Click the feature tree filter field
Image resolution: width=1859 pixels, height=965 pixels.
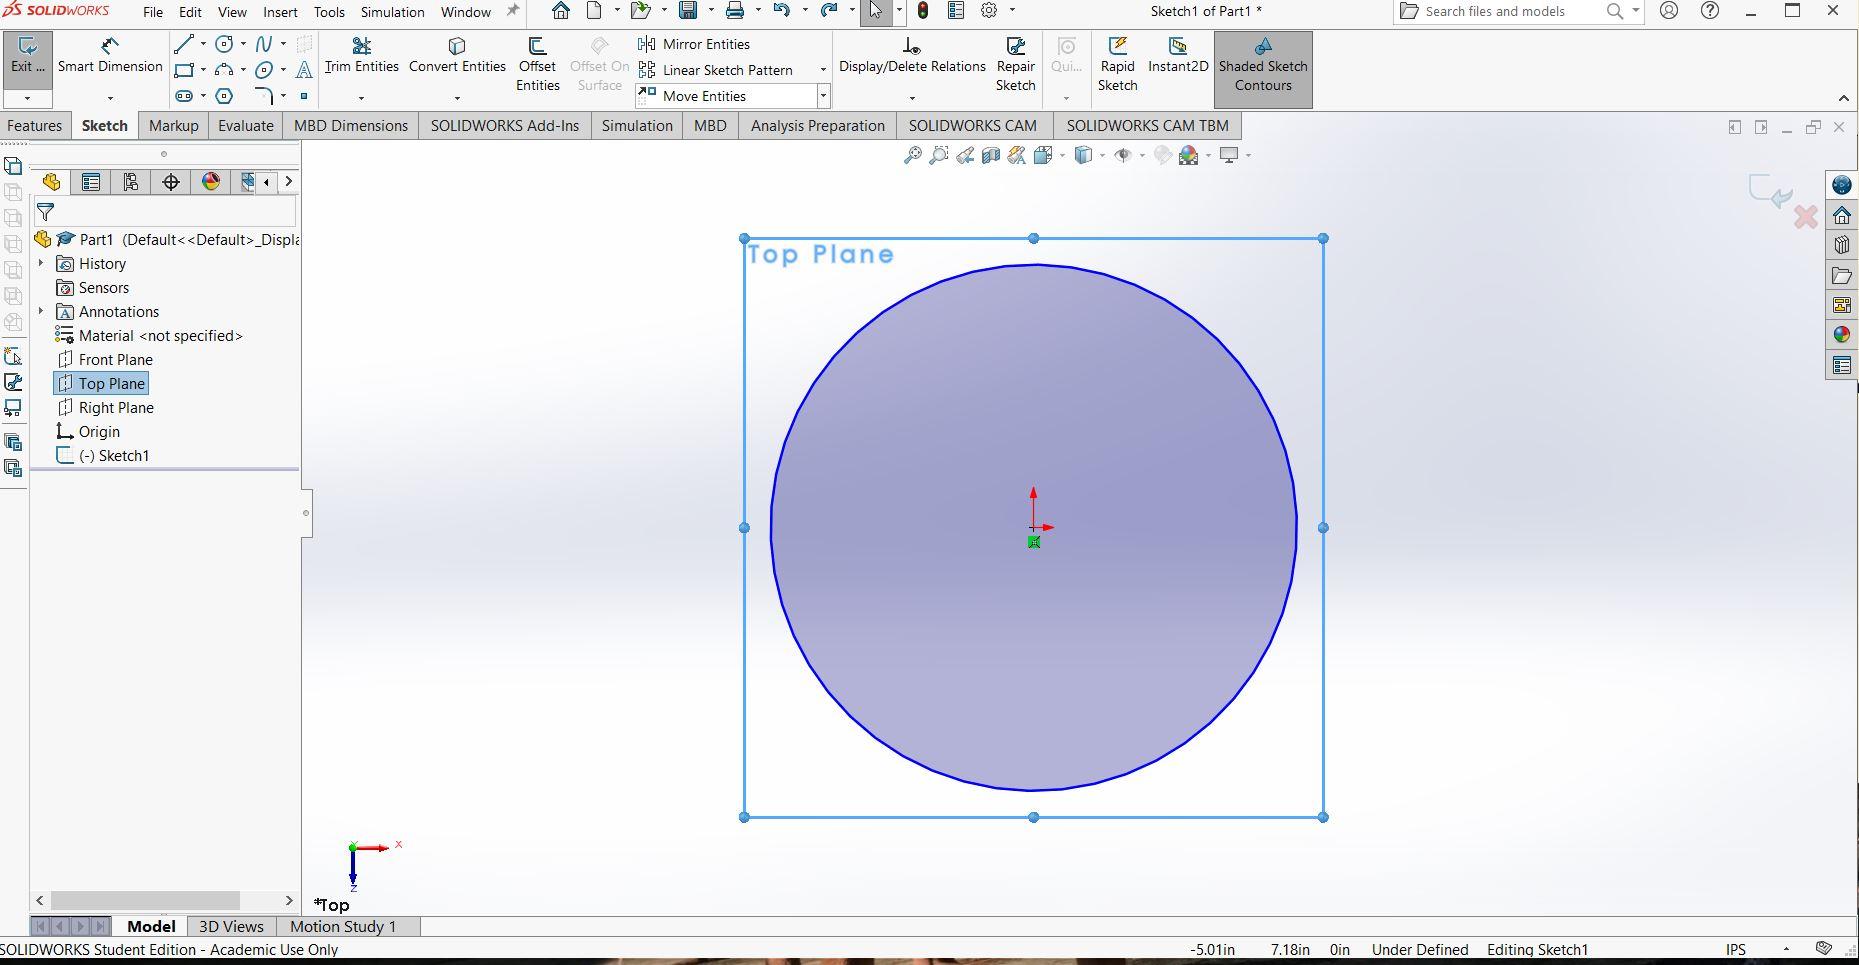165,212
